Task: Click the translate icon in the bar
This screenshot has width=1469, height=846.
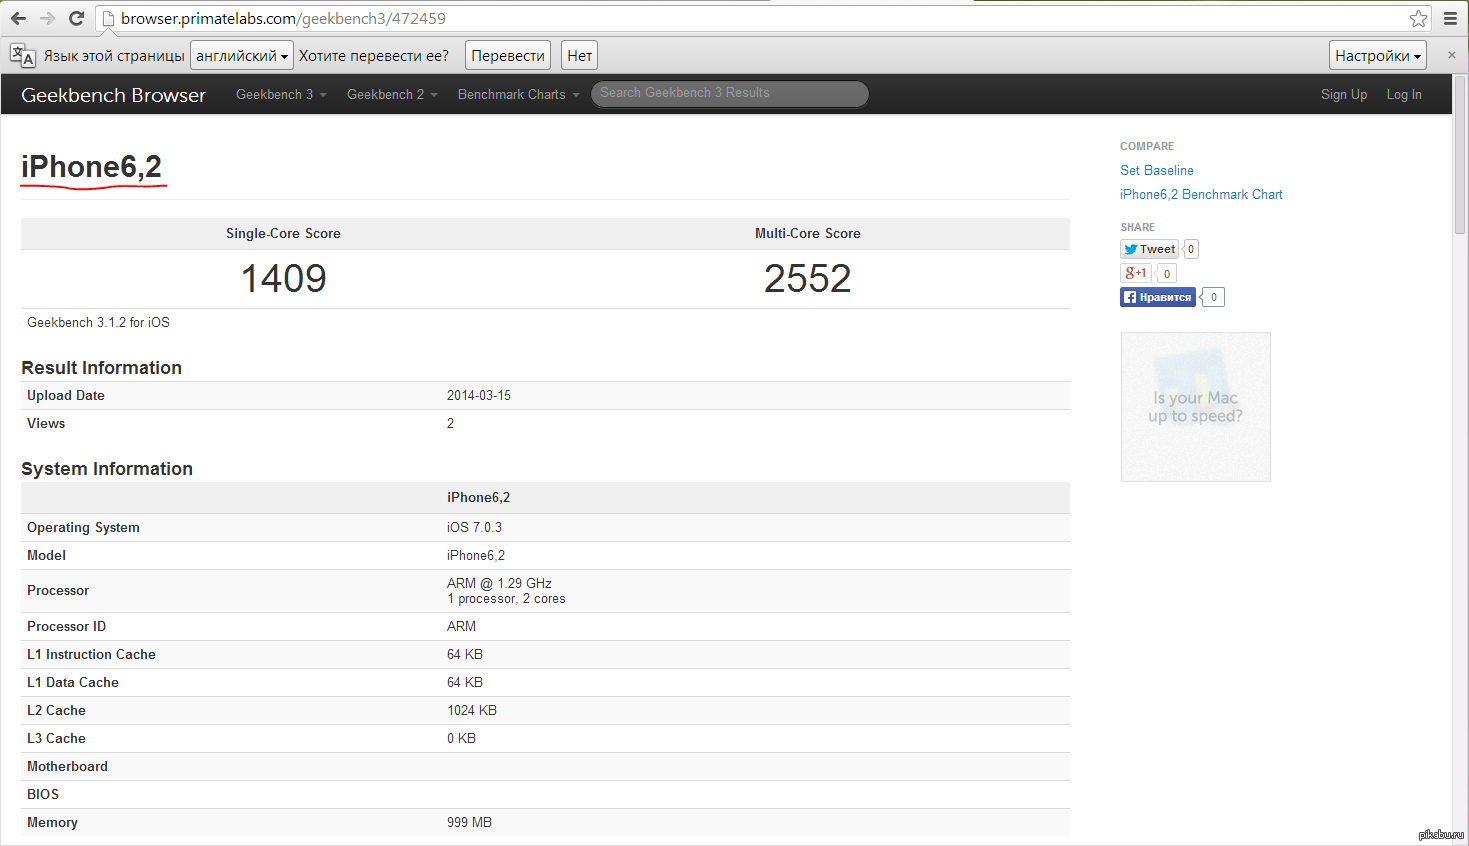Action: [22, 56]
